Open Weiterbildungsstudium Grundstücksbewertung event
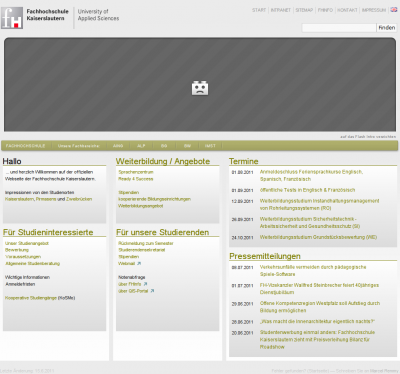 click(318, 237)
